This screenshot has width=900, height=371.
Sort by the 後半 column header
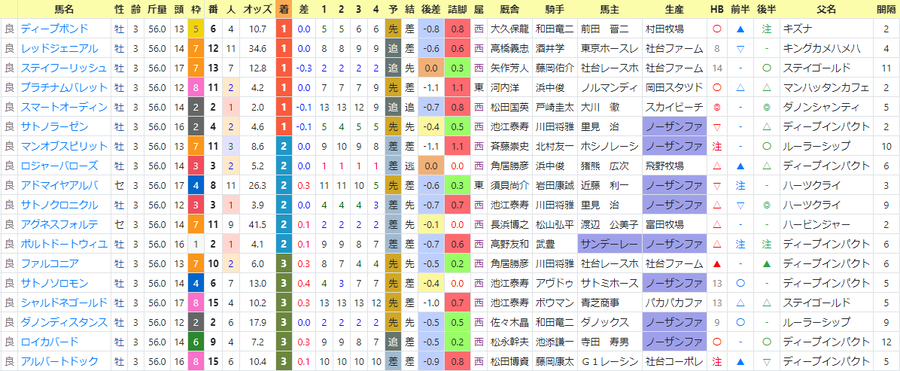(766, 9)
